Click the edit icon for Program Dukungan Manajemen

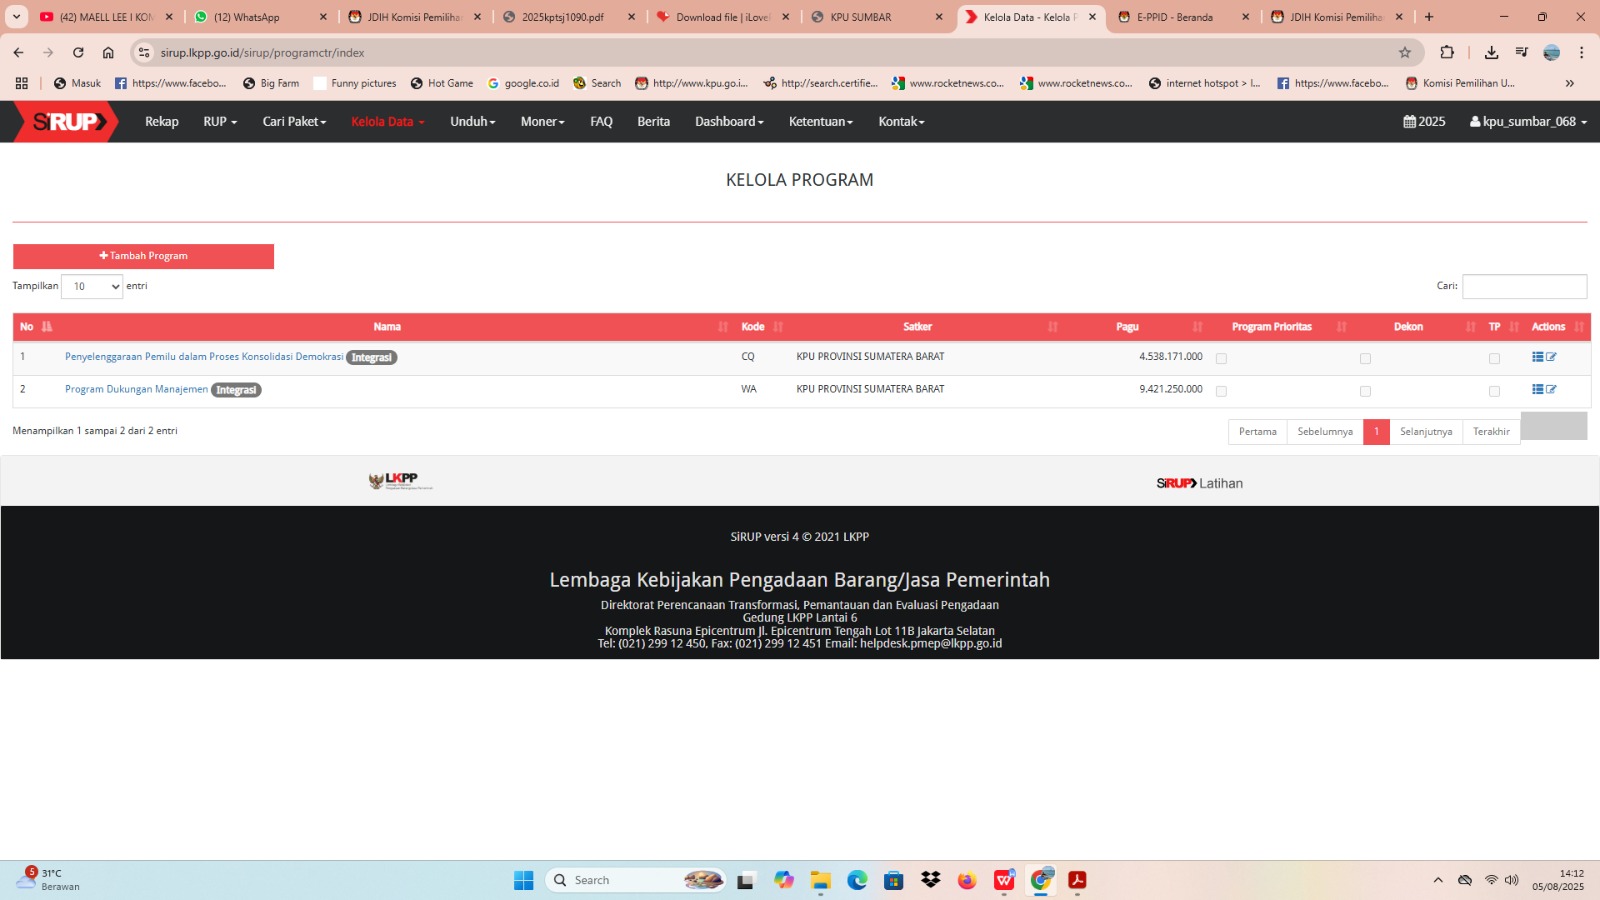[x=1551, y=389]
